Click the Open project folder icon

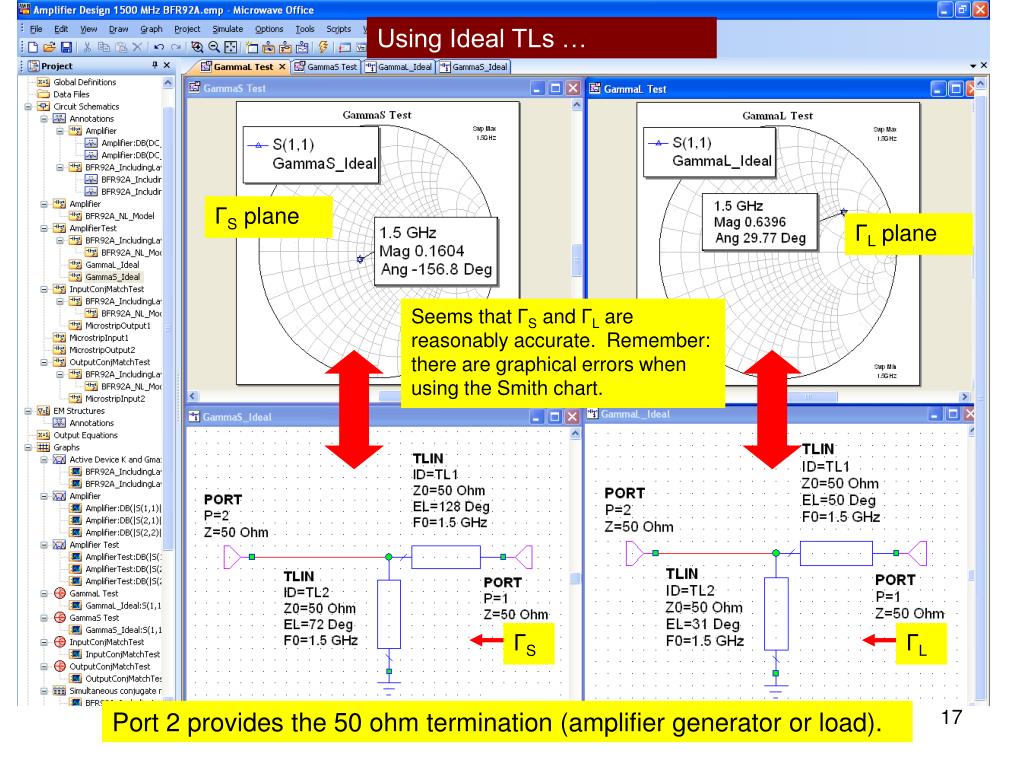pyautogui.click(x=49, y=47)
